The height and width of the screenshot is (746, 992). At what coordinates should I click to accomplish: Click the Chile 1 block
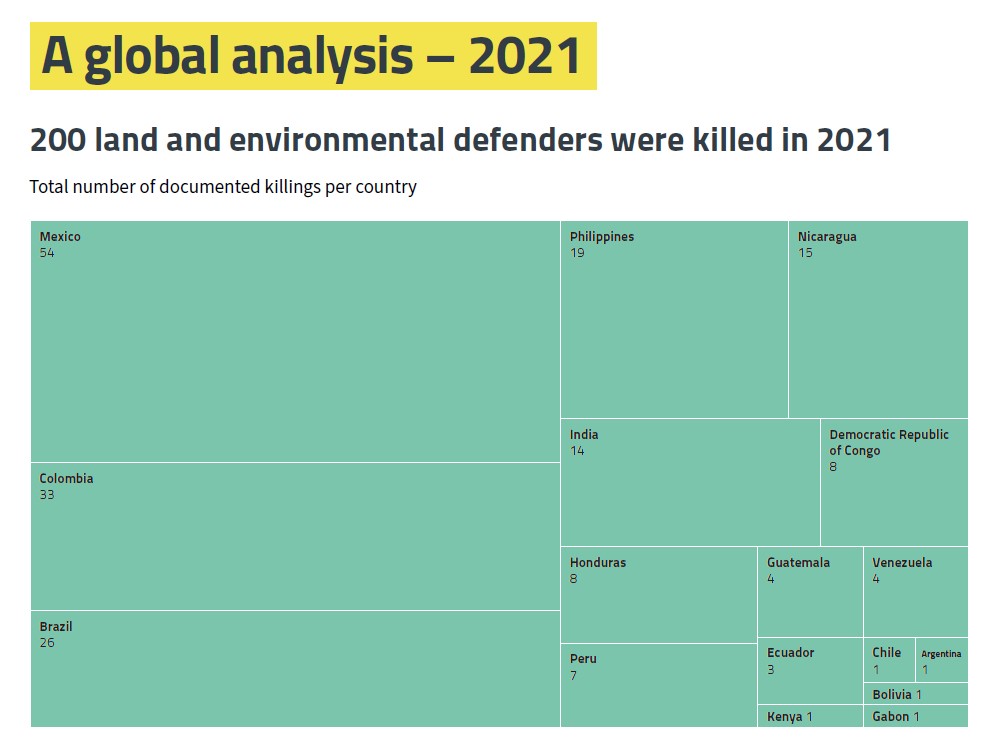pyautogui.click(x=889, y=660)
